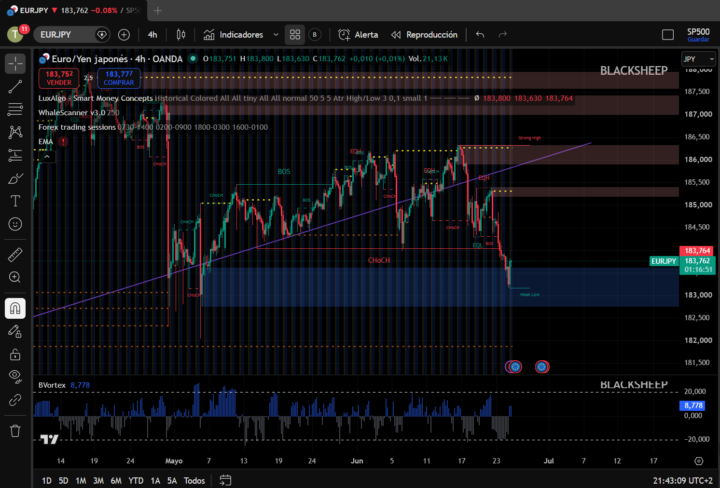The width and height of the screenshot is (720, 488).
Task: Toggle magnet mode for drawings
Action: (15, 308)
